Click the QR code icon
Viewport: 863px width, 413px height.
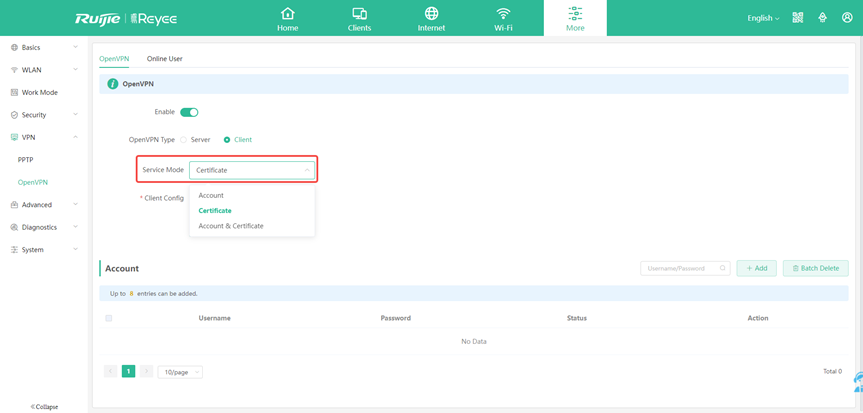tap(797, 18)
